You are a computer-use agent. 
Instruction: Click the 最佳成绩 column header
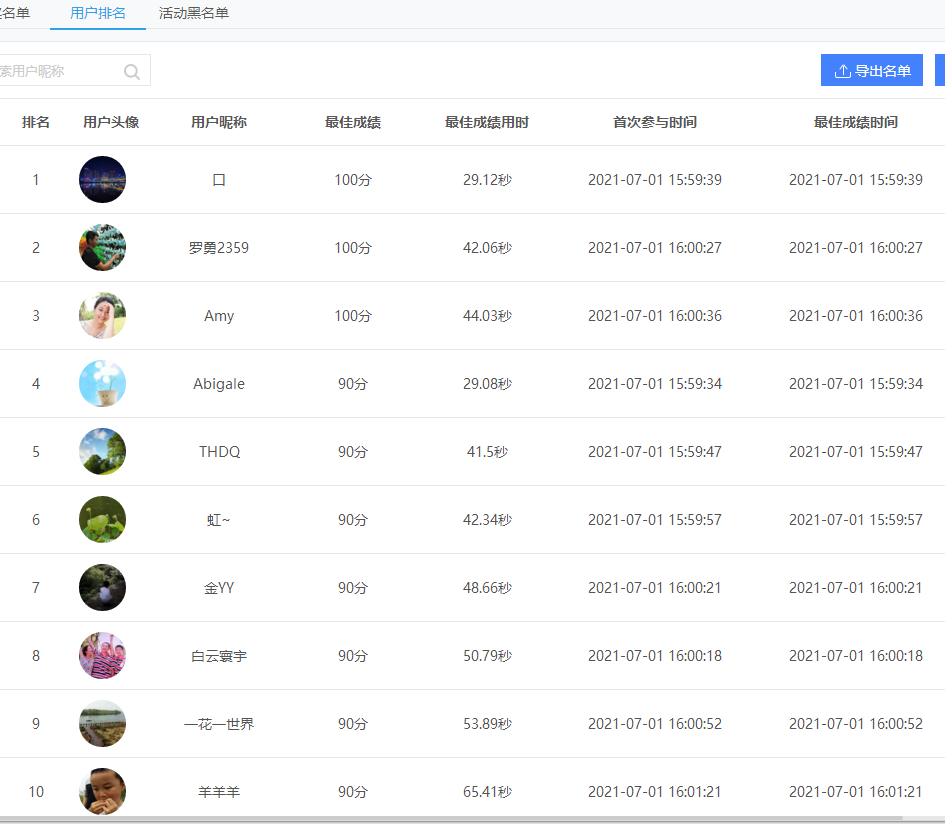pos(353,122)
